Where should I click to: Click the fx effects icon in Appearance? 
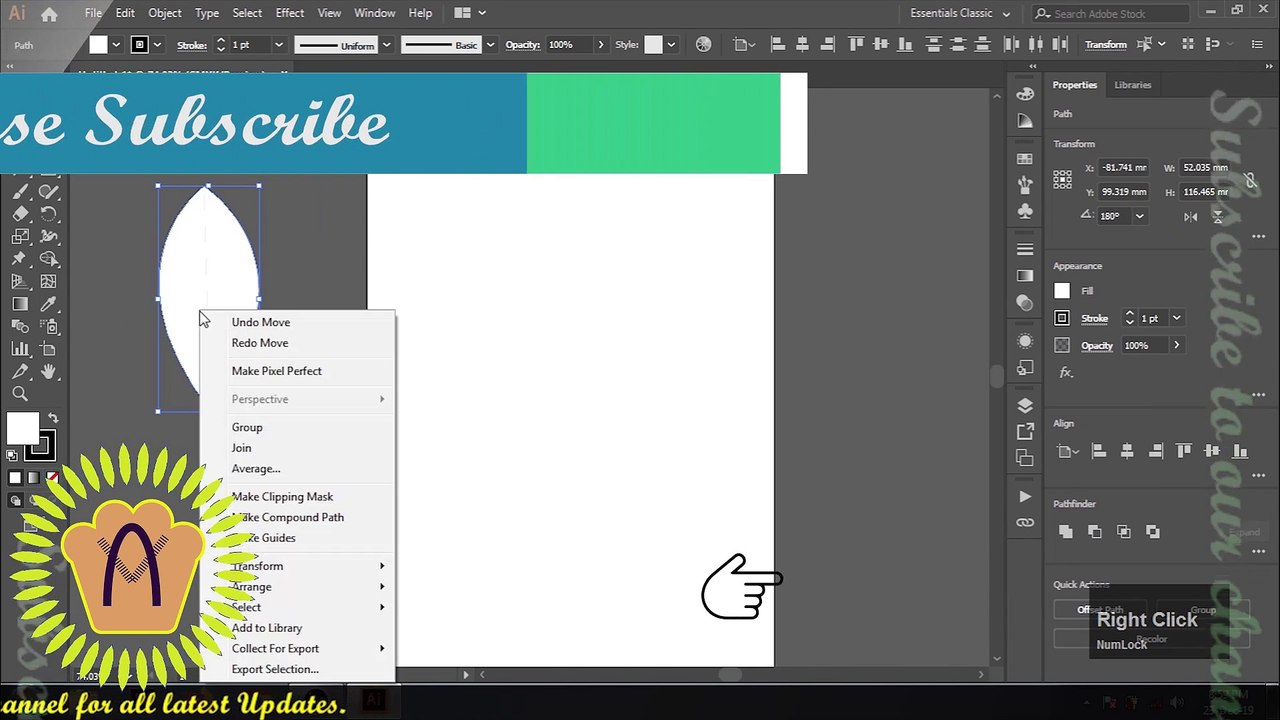click(x=1066, y=373)
